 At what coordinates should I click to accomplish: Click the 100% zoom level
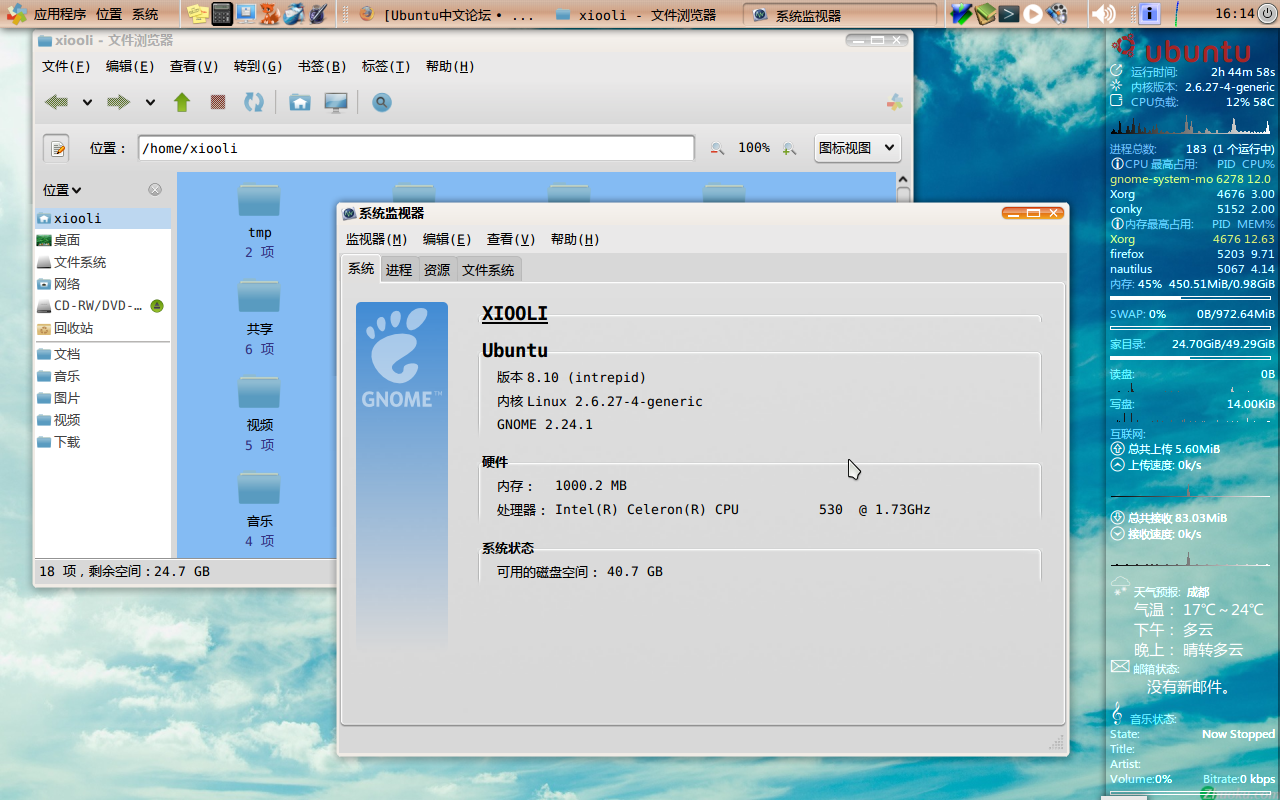click(x=754, y=148)
